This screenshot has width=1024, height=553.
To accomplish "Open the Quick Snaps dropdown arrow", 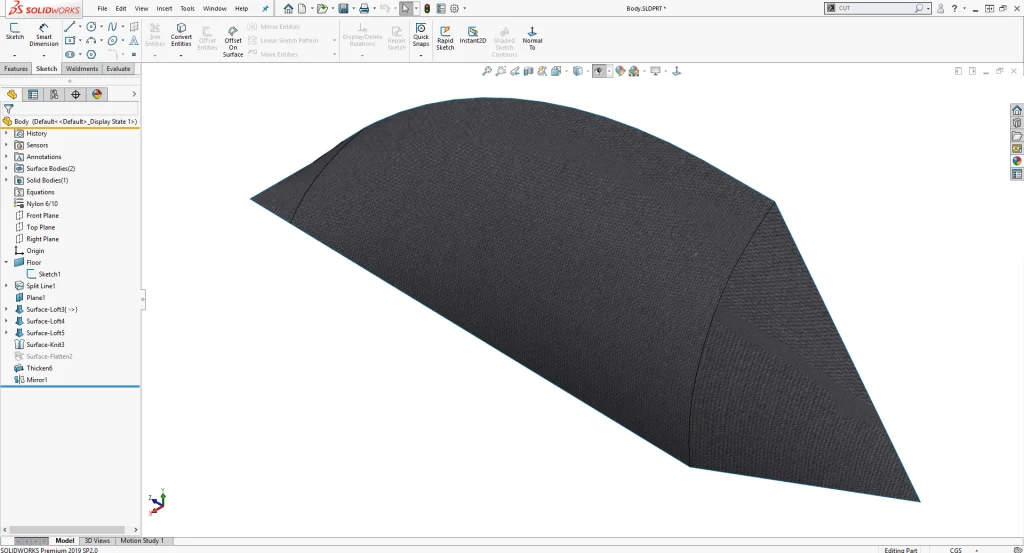I will click(x=421, y=55).
